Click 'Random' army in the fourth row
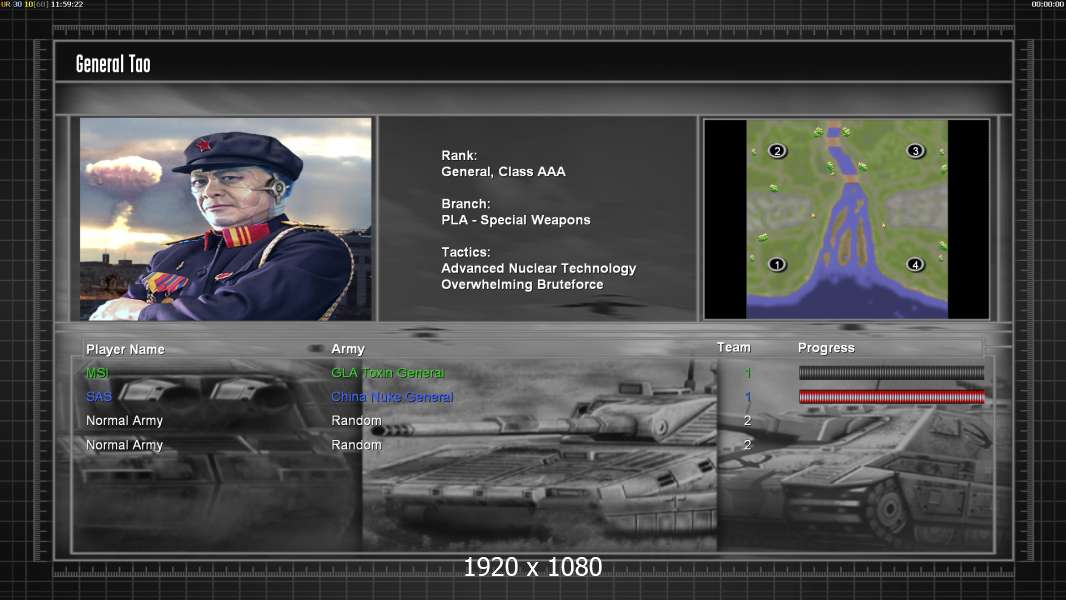1066x600 pixels. pyautogui.click(x=356, y=445)
